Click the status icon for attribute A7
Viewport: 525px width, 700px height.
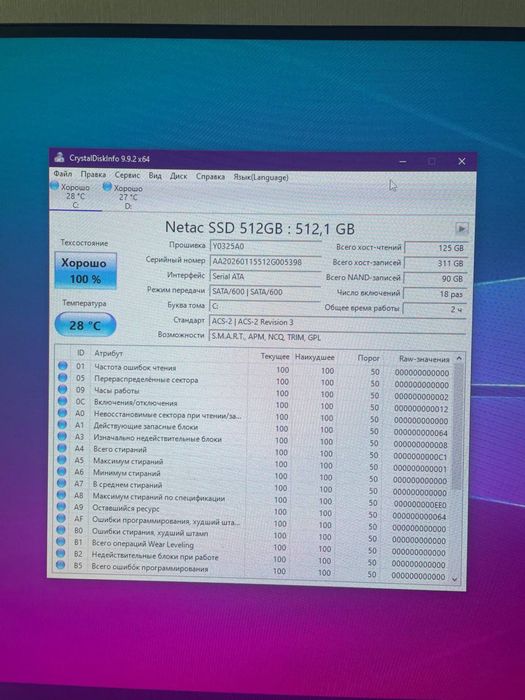pyautogui.click(x=62, y=483)
